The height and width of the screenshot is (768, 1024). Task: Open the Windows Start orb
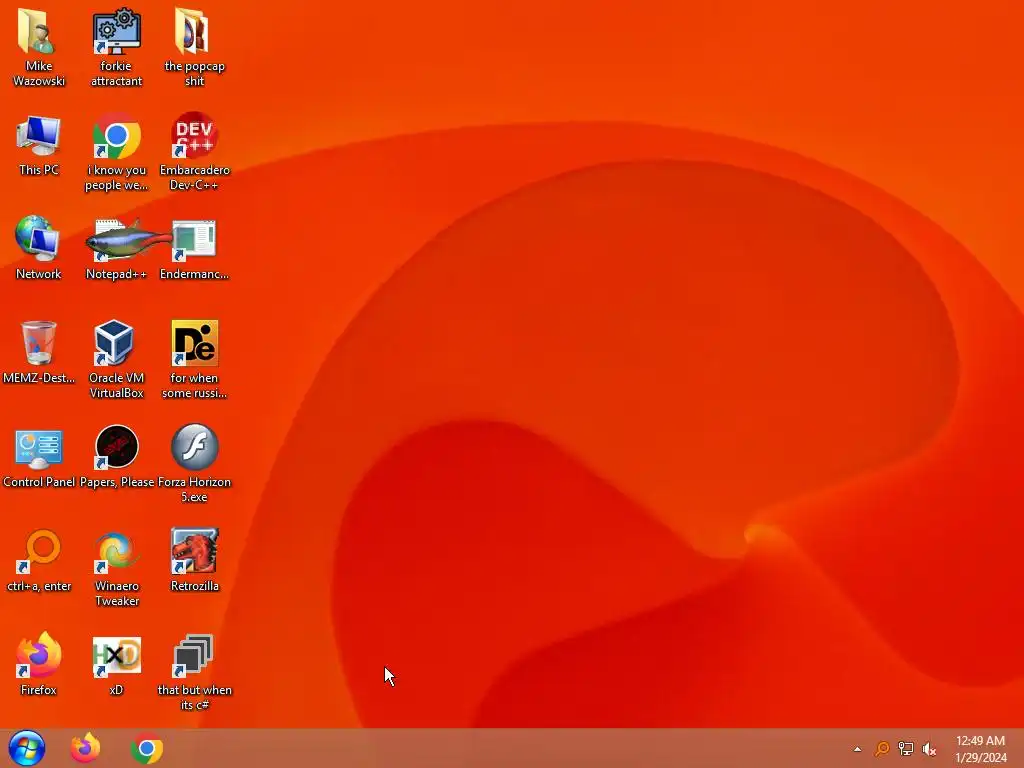pos(27,748)
